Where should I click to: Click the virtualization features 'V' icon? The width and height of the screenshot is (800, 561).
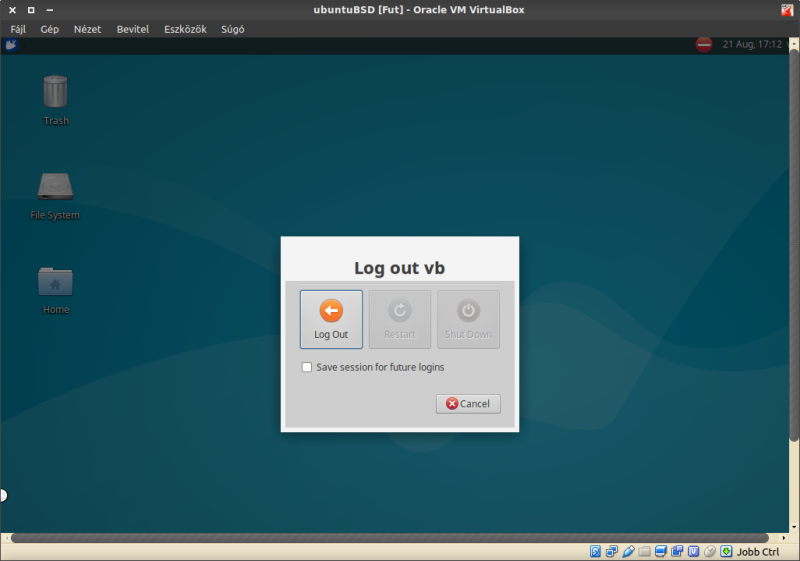tap(693, 551)
